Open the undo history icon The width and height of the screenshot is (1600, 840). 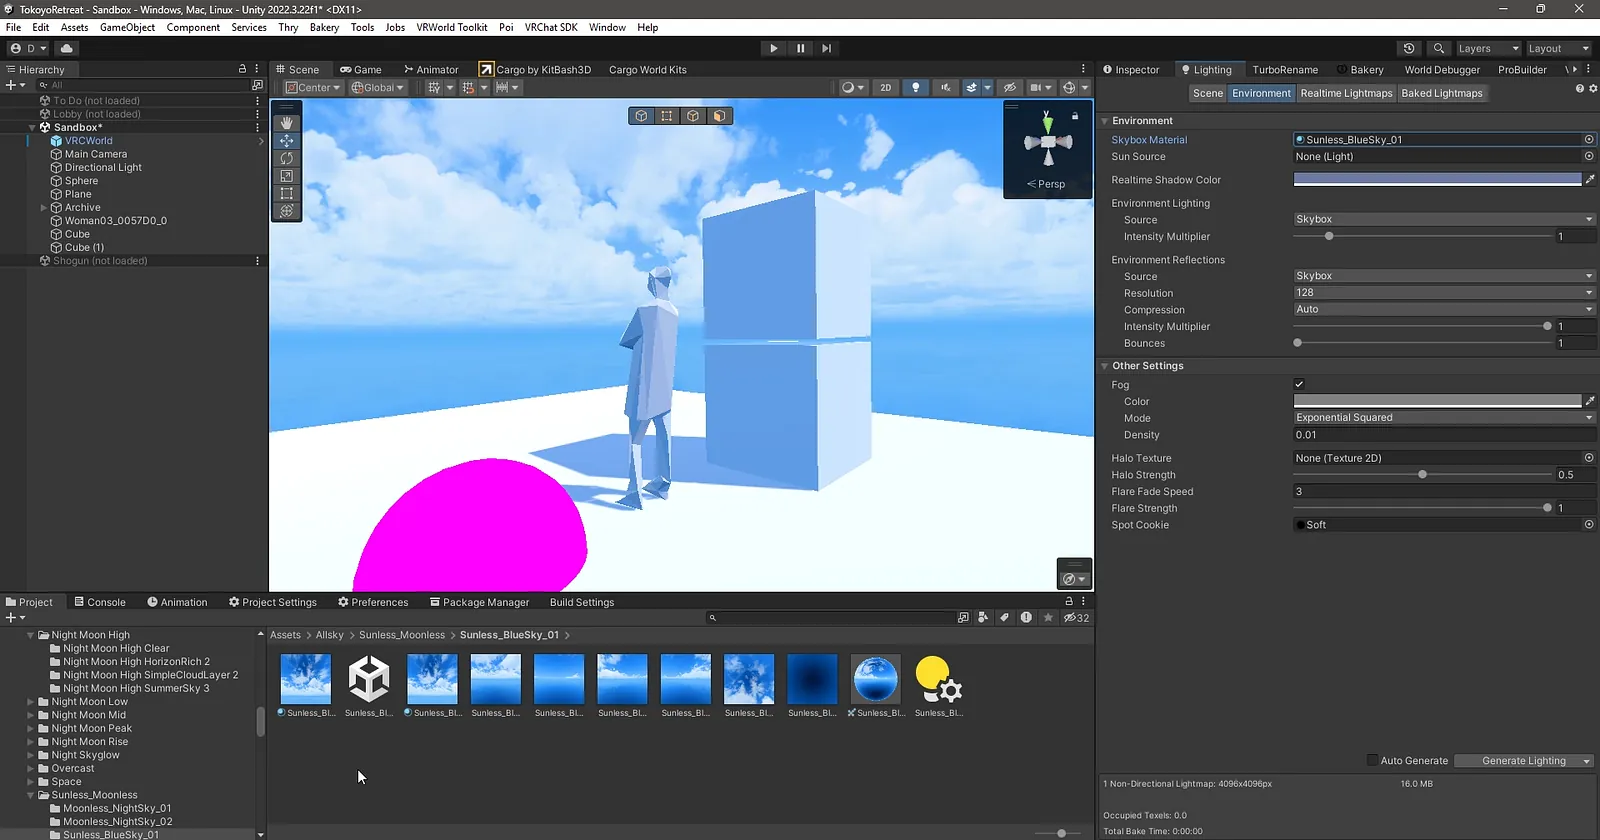tap(1409, 48)
